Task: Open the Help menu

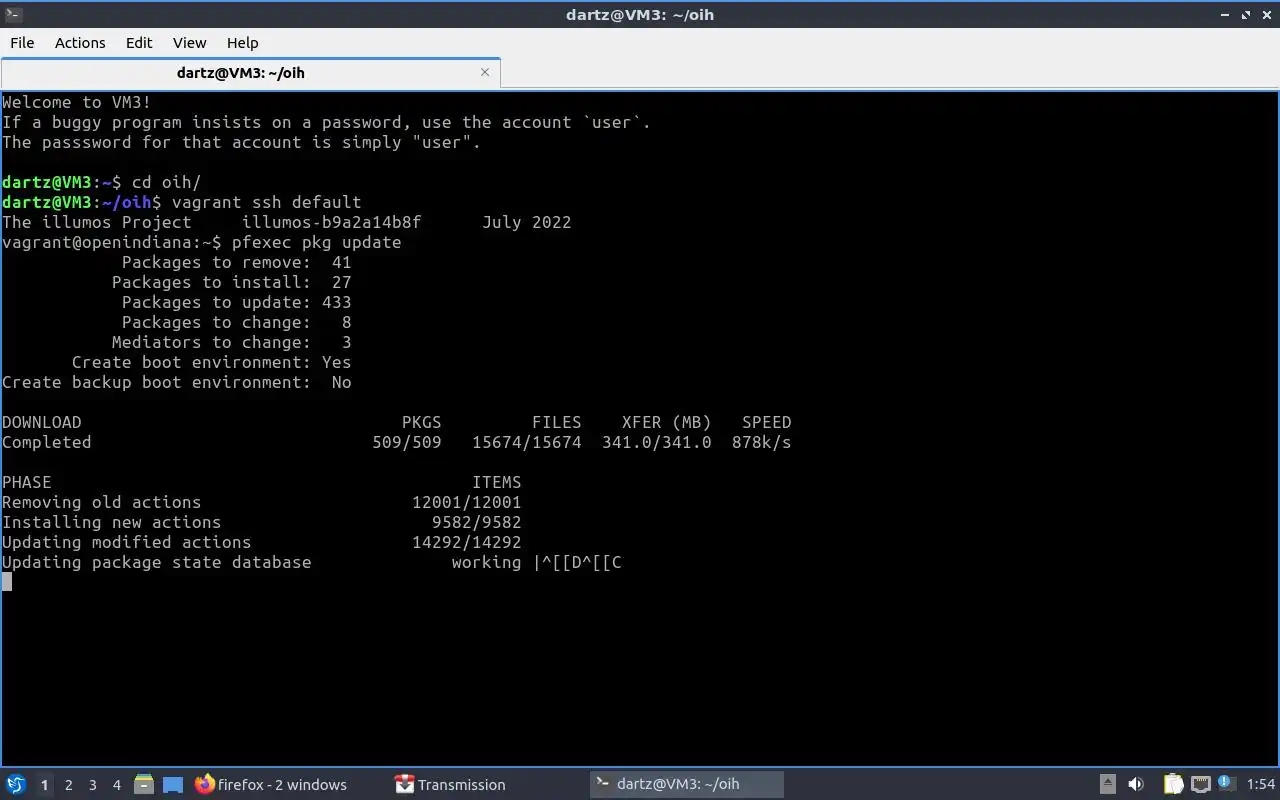Action: 242,42
